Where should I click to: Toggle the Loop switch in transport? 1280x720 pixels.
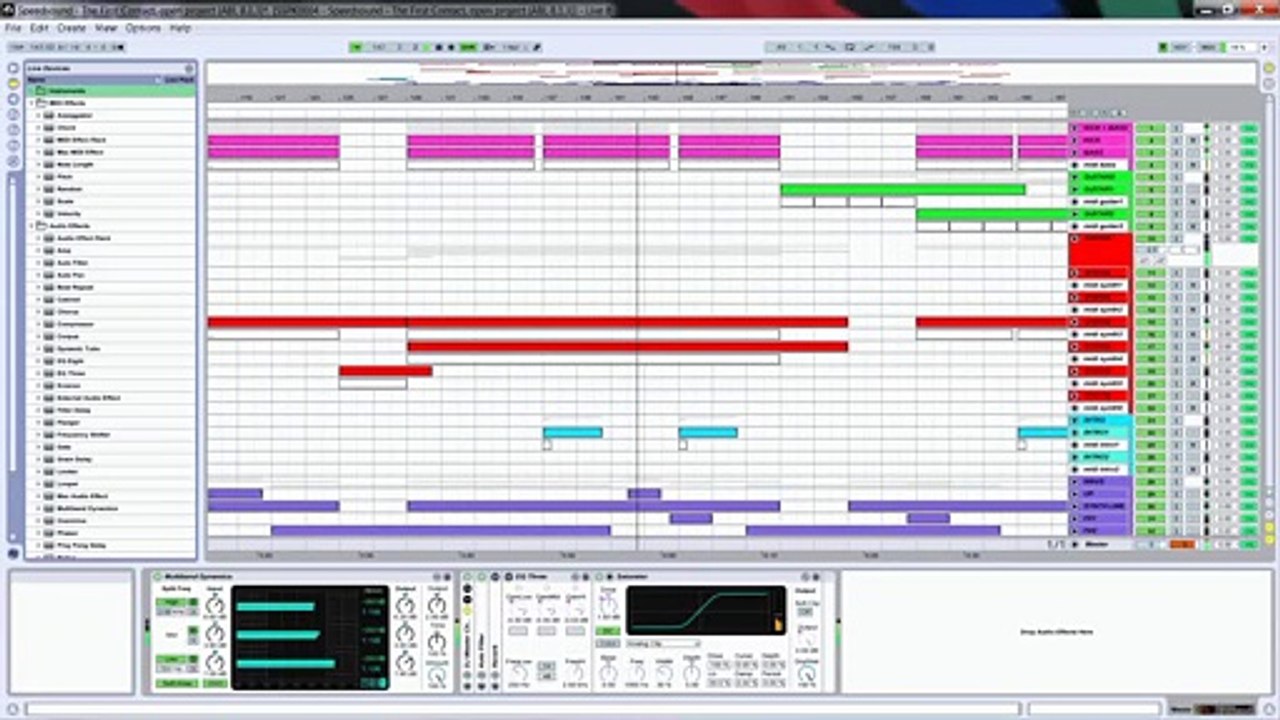[849, 47]
